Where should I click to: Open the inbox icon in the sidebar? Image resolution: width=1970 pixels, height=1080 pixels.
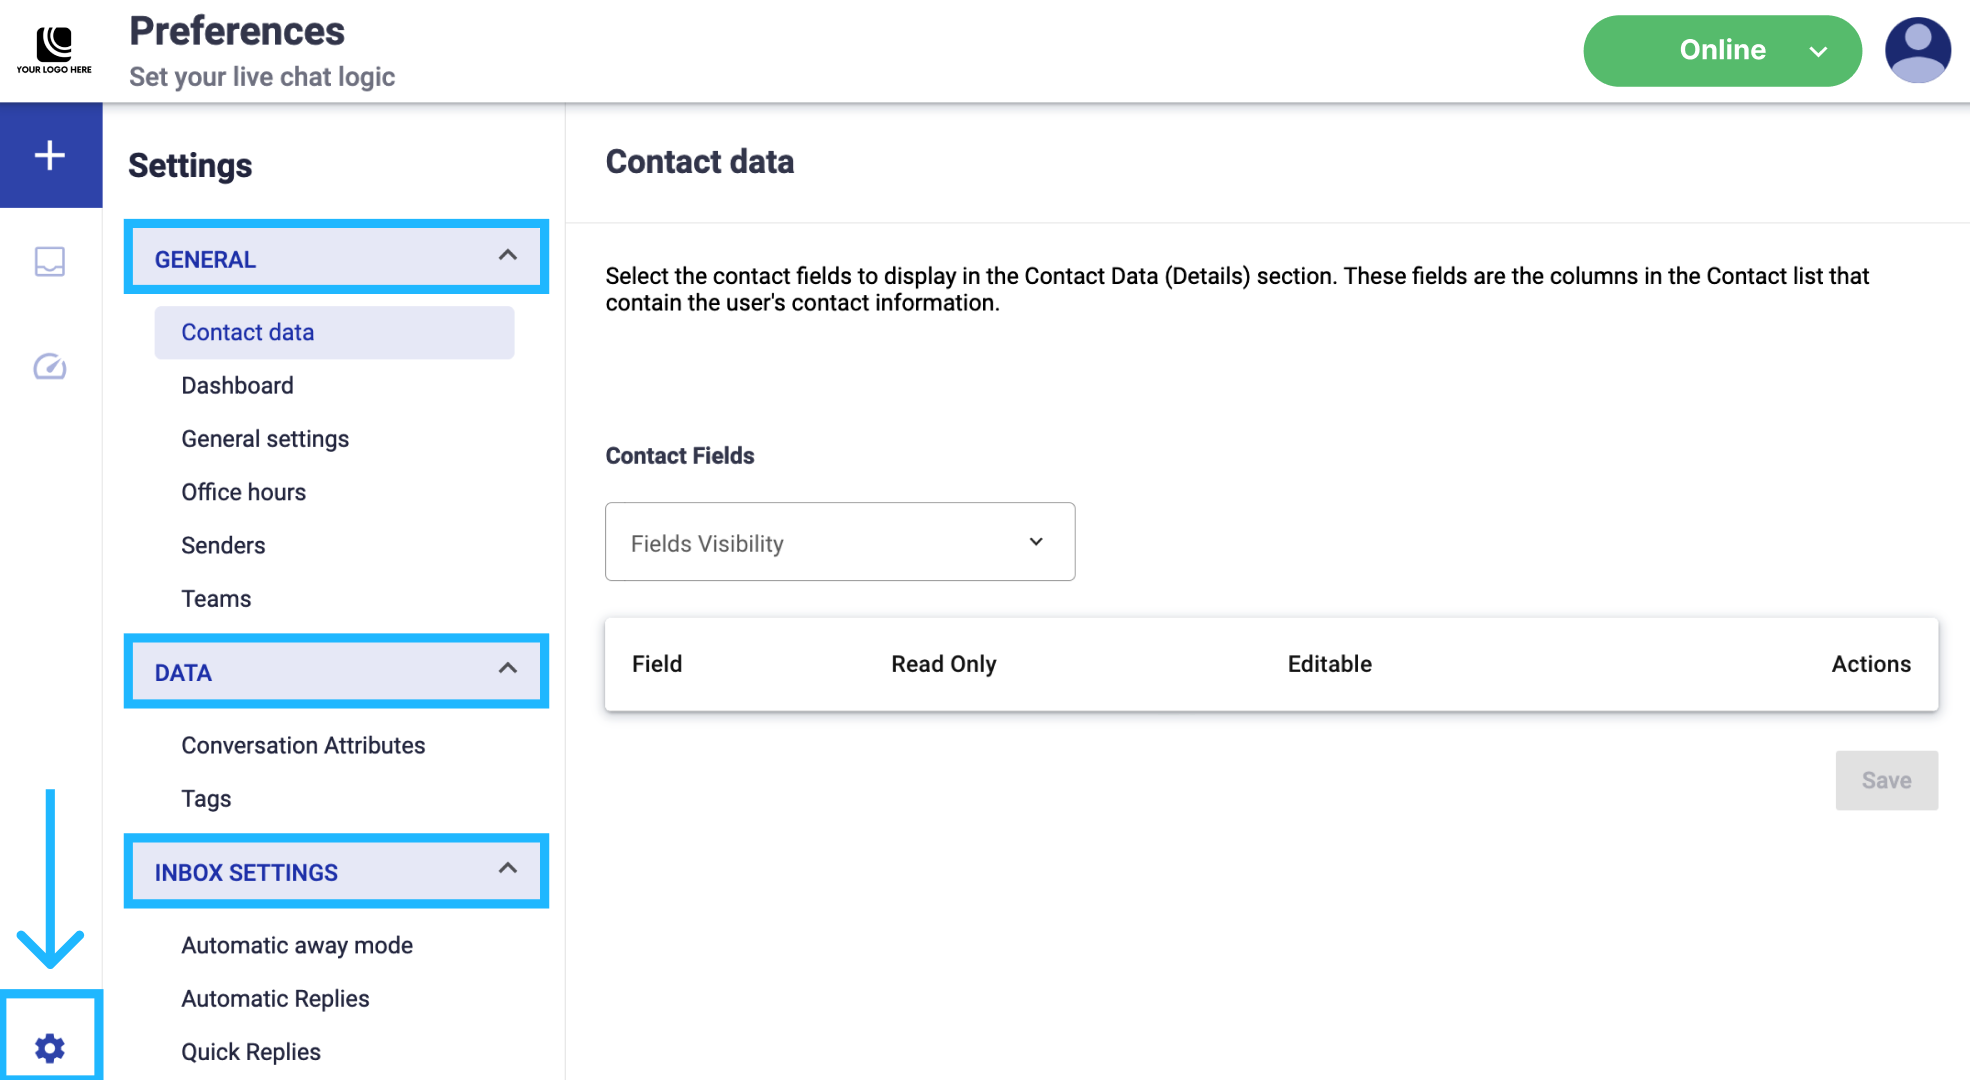pyautogui.click(x=50, y=261)
